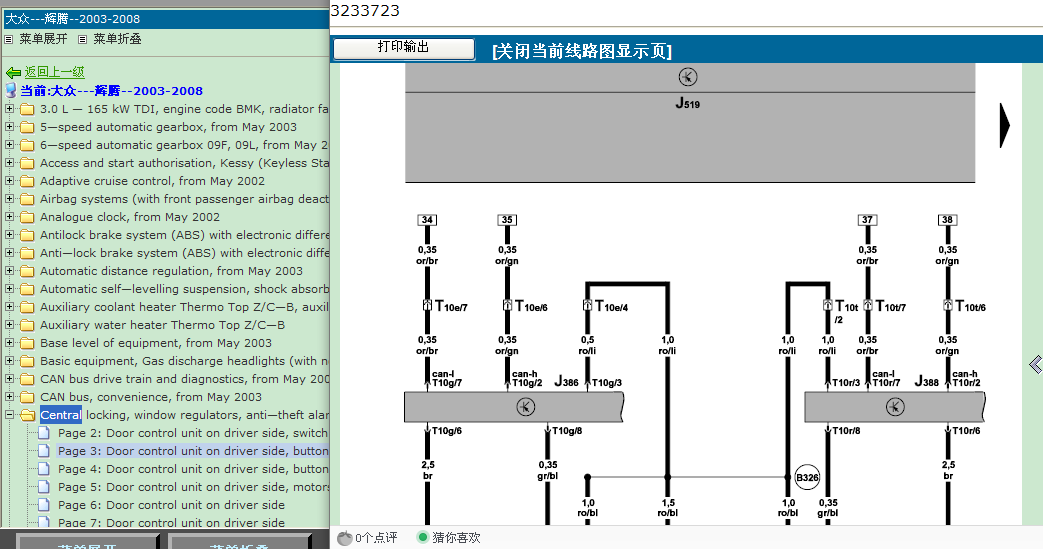Click folder icon of Auxiliary coolant heater
The height and width of the screenshot is (549, 1043).
pyautogui.click(x=27, y=307)
